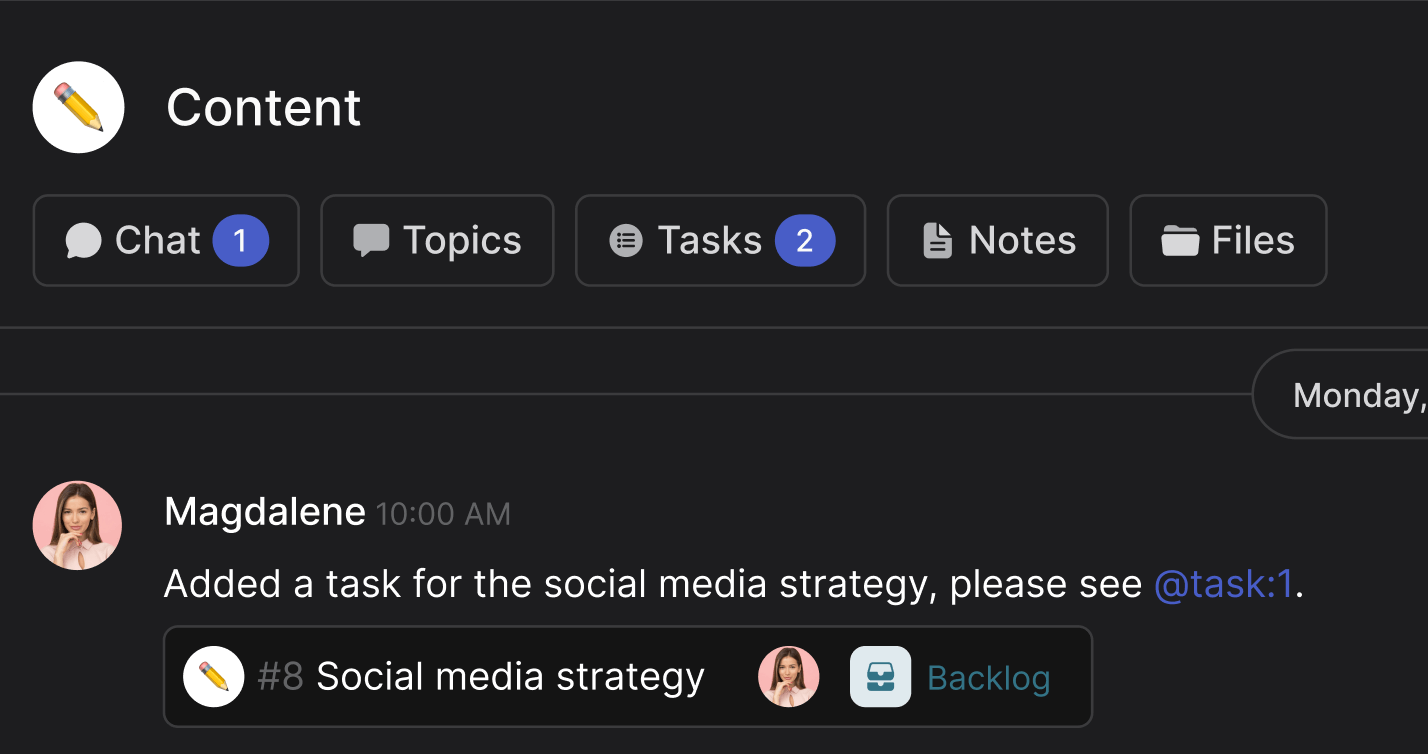Open the Notes tab

pos(997,240)
